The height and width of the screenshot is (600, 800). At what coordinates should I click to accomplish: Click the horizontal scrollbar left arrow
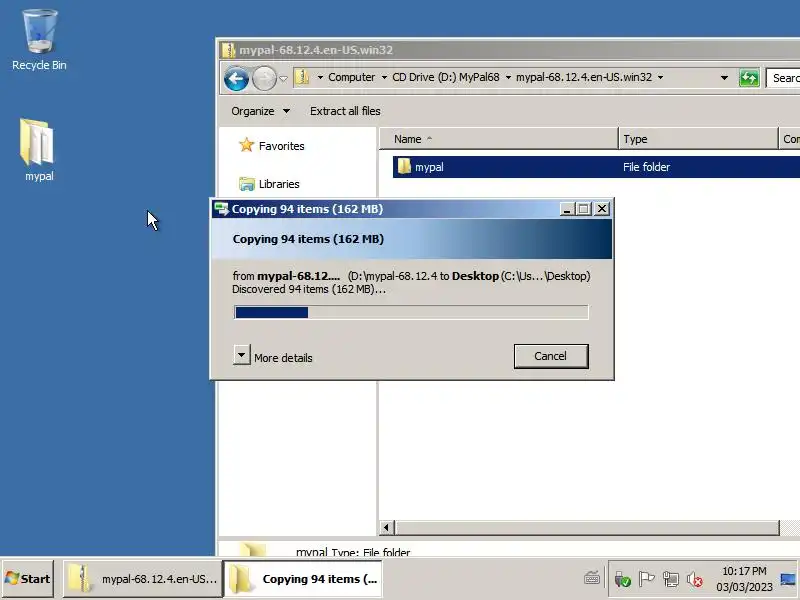[386, 528]
